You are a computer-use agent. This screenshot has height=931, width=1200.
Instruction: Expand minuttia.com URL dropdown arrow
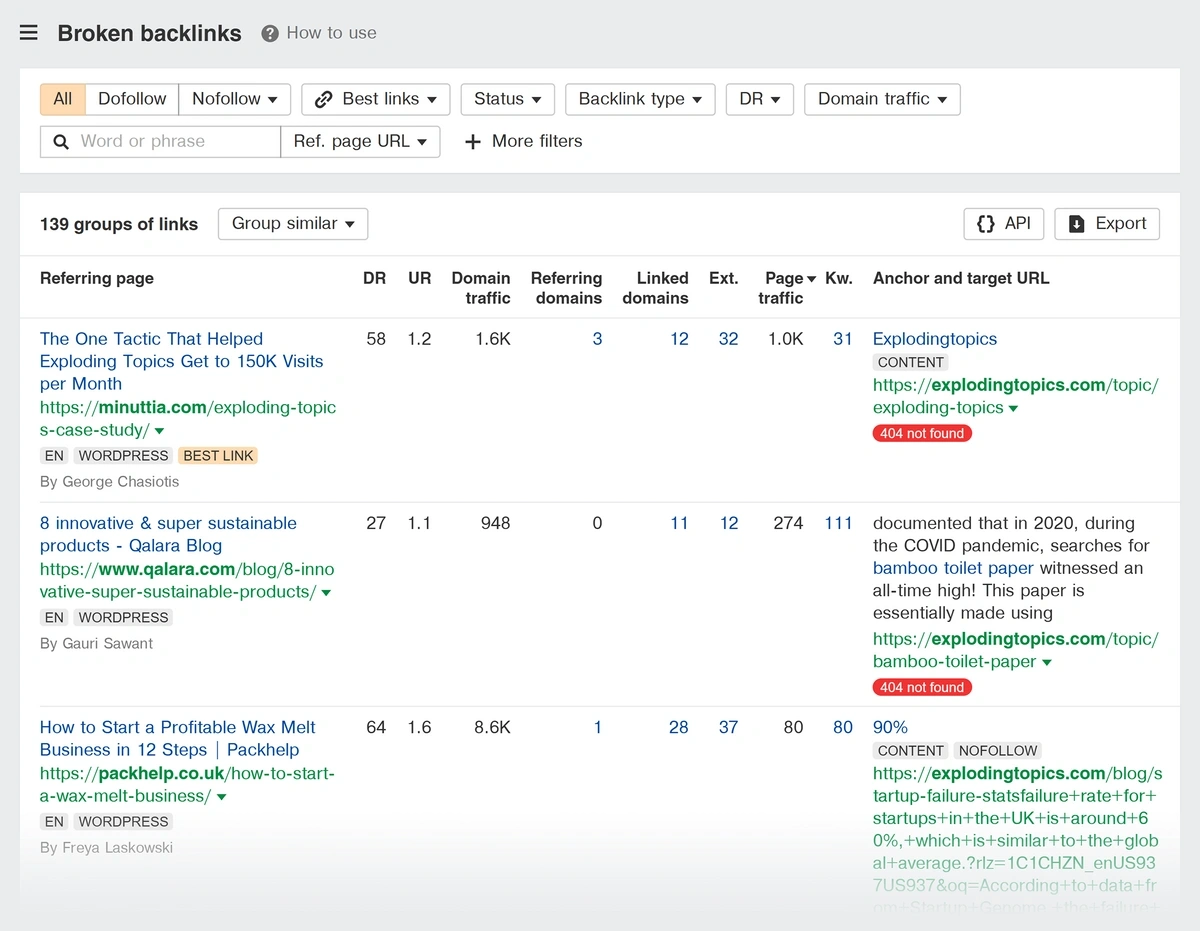[x=159, y=431]
